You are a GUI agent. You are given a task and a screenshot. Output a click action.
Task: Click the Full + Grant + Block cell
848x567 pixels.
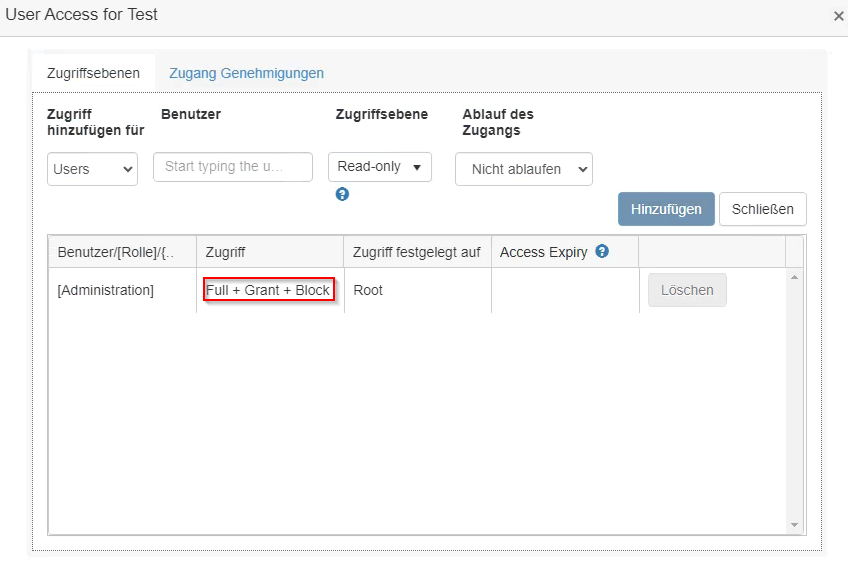tap(268, 290)
